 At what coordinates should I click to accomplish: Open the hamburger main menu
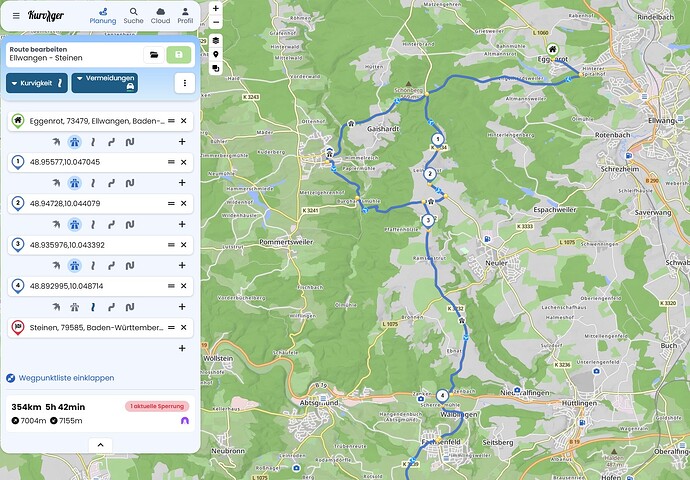16,16
